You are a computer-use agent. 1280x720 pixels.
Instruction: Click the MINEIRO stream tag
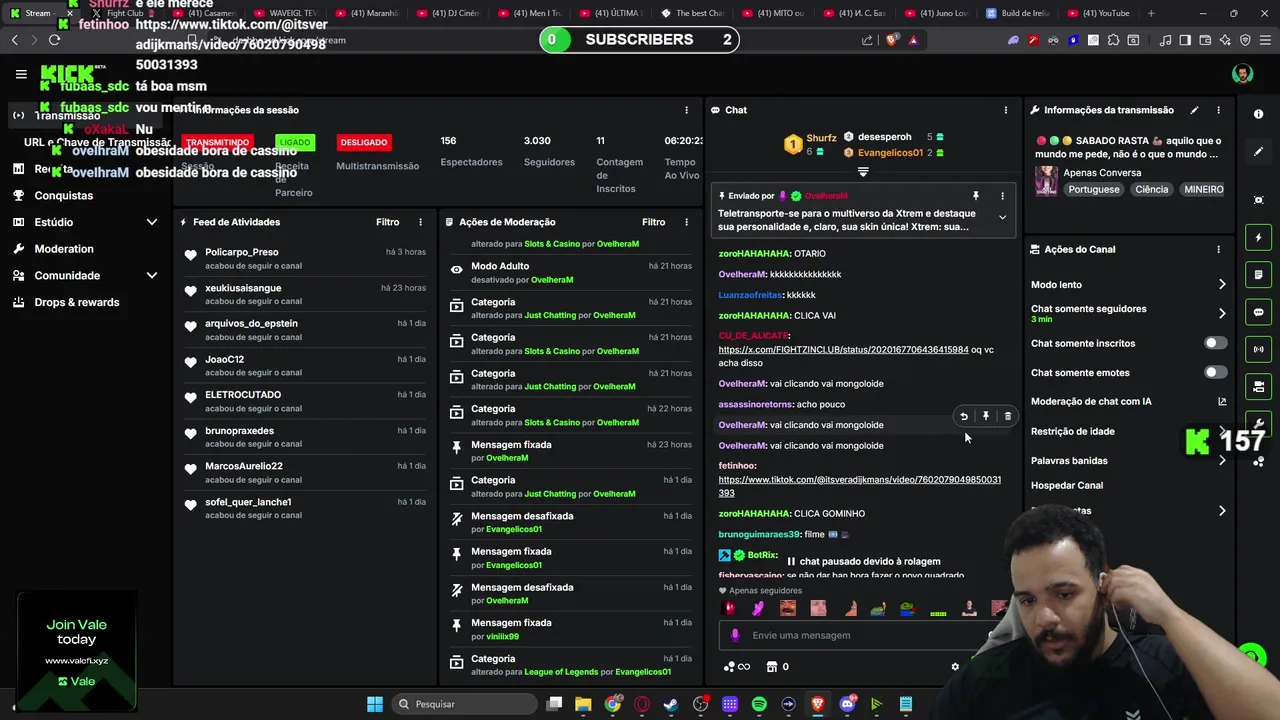pos(1204,189)
